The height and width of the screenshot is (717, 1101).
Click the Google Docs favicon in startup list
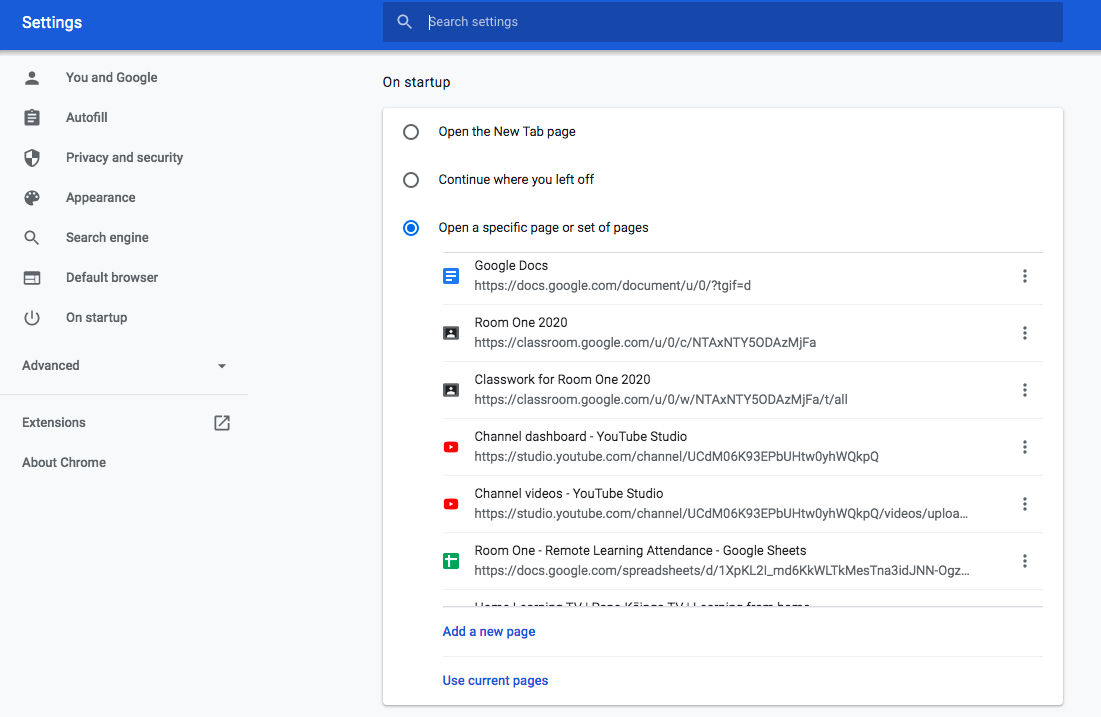451,276
